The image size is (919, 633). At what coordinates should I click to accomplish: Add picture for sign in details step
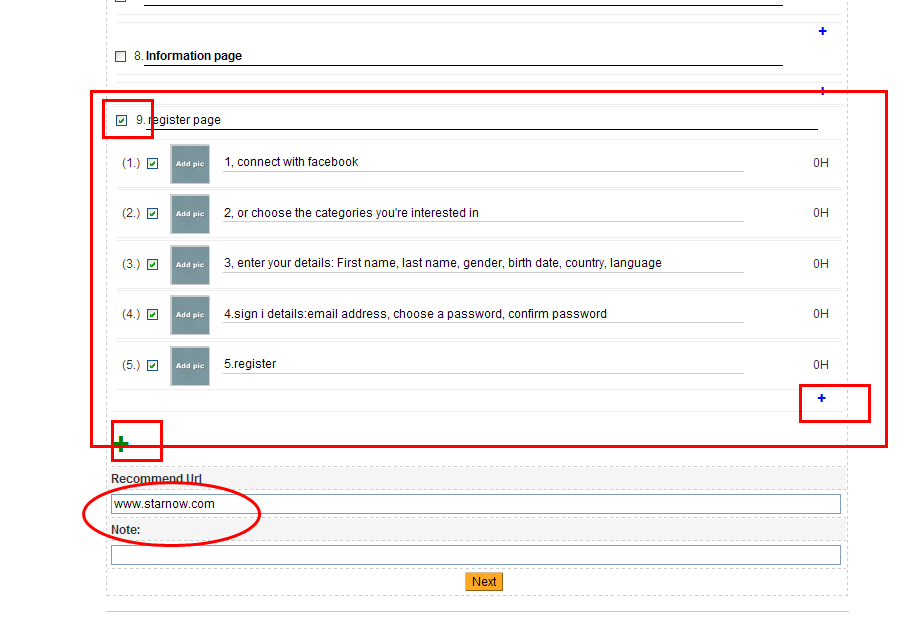[190, 315]
